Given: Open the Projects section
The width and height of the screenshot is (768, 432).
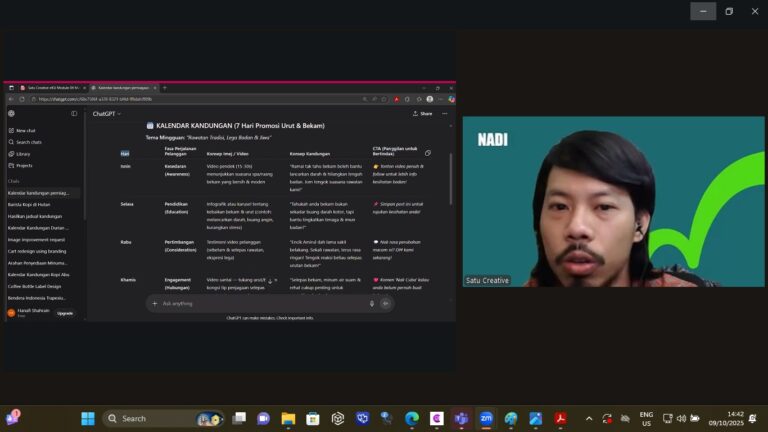Looking at the screenshot, I should (24, 166).
